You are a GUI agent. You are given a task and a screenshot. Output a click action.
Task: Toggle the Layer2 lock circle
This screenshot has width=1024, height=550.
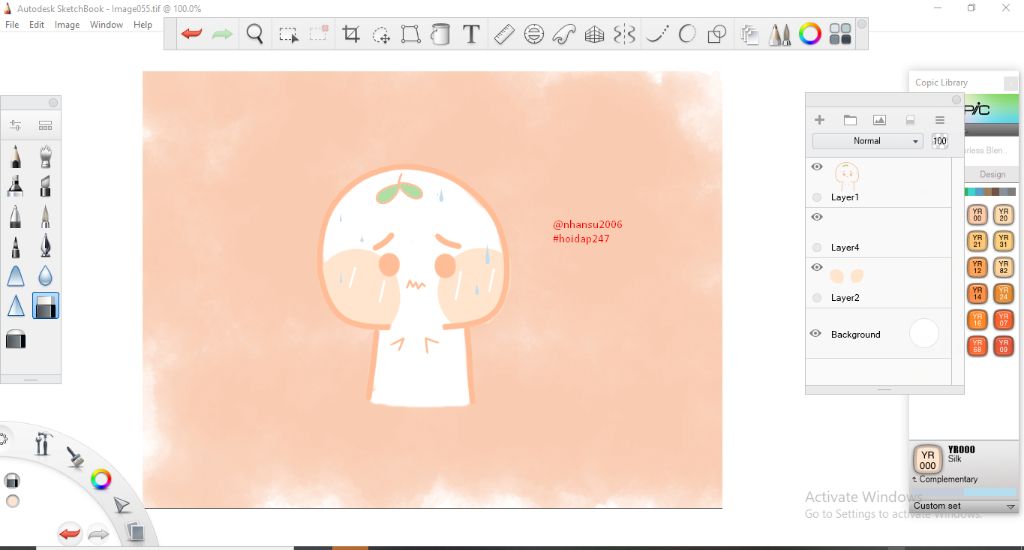816,298
